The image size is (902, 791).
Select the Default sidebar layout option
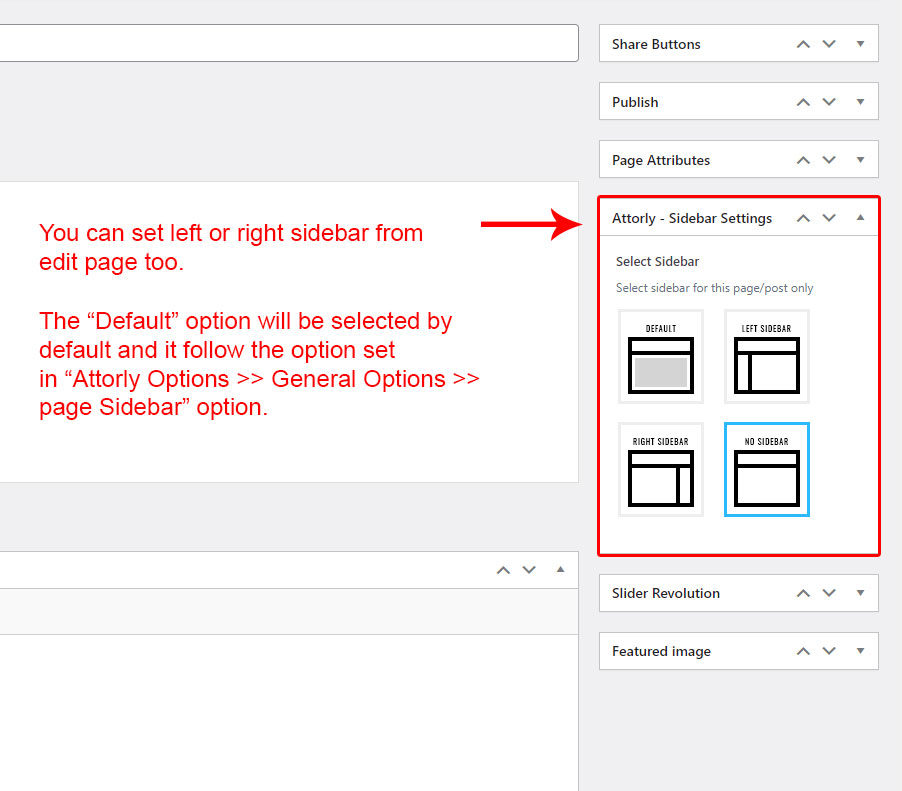(661, 356)
